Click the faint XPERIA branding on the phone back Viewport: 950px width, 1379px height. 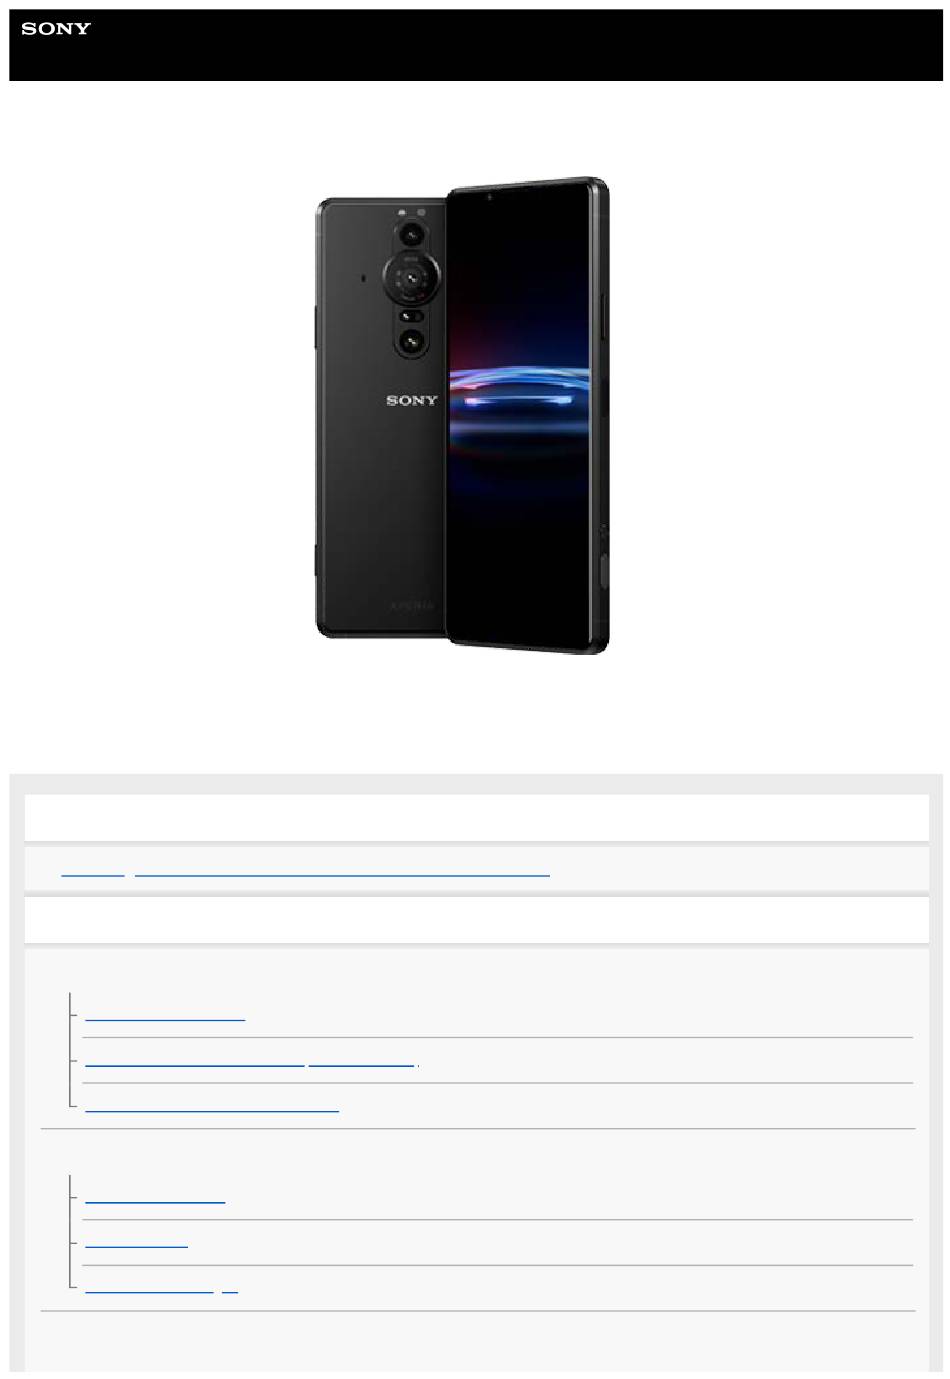point(412,605)
